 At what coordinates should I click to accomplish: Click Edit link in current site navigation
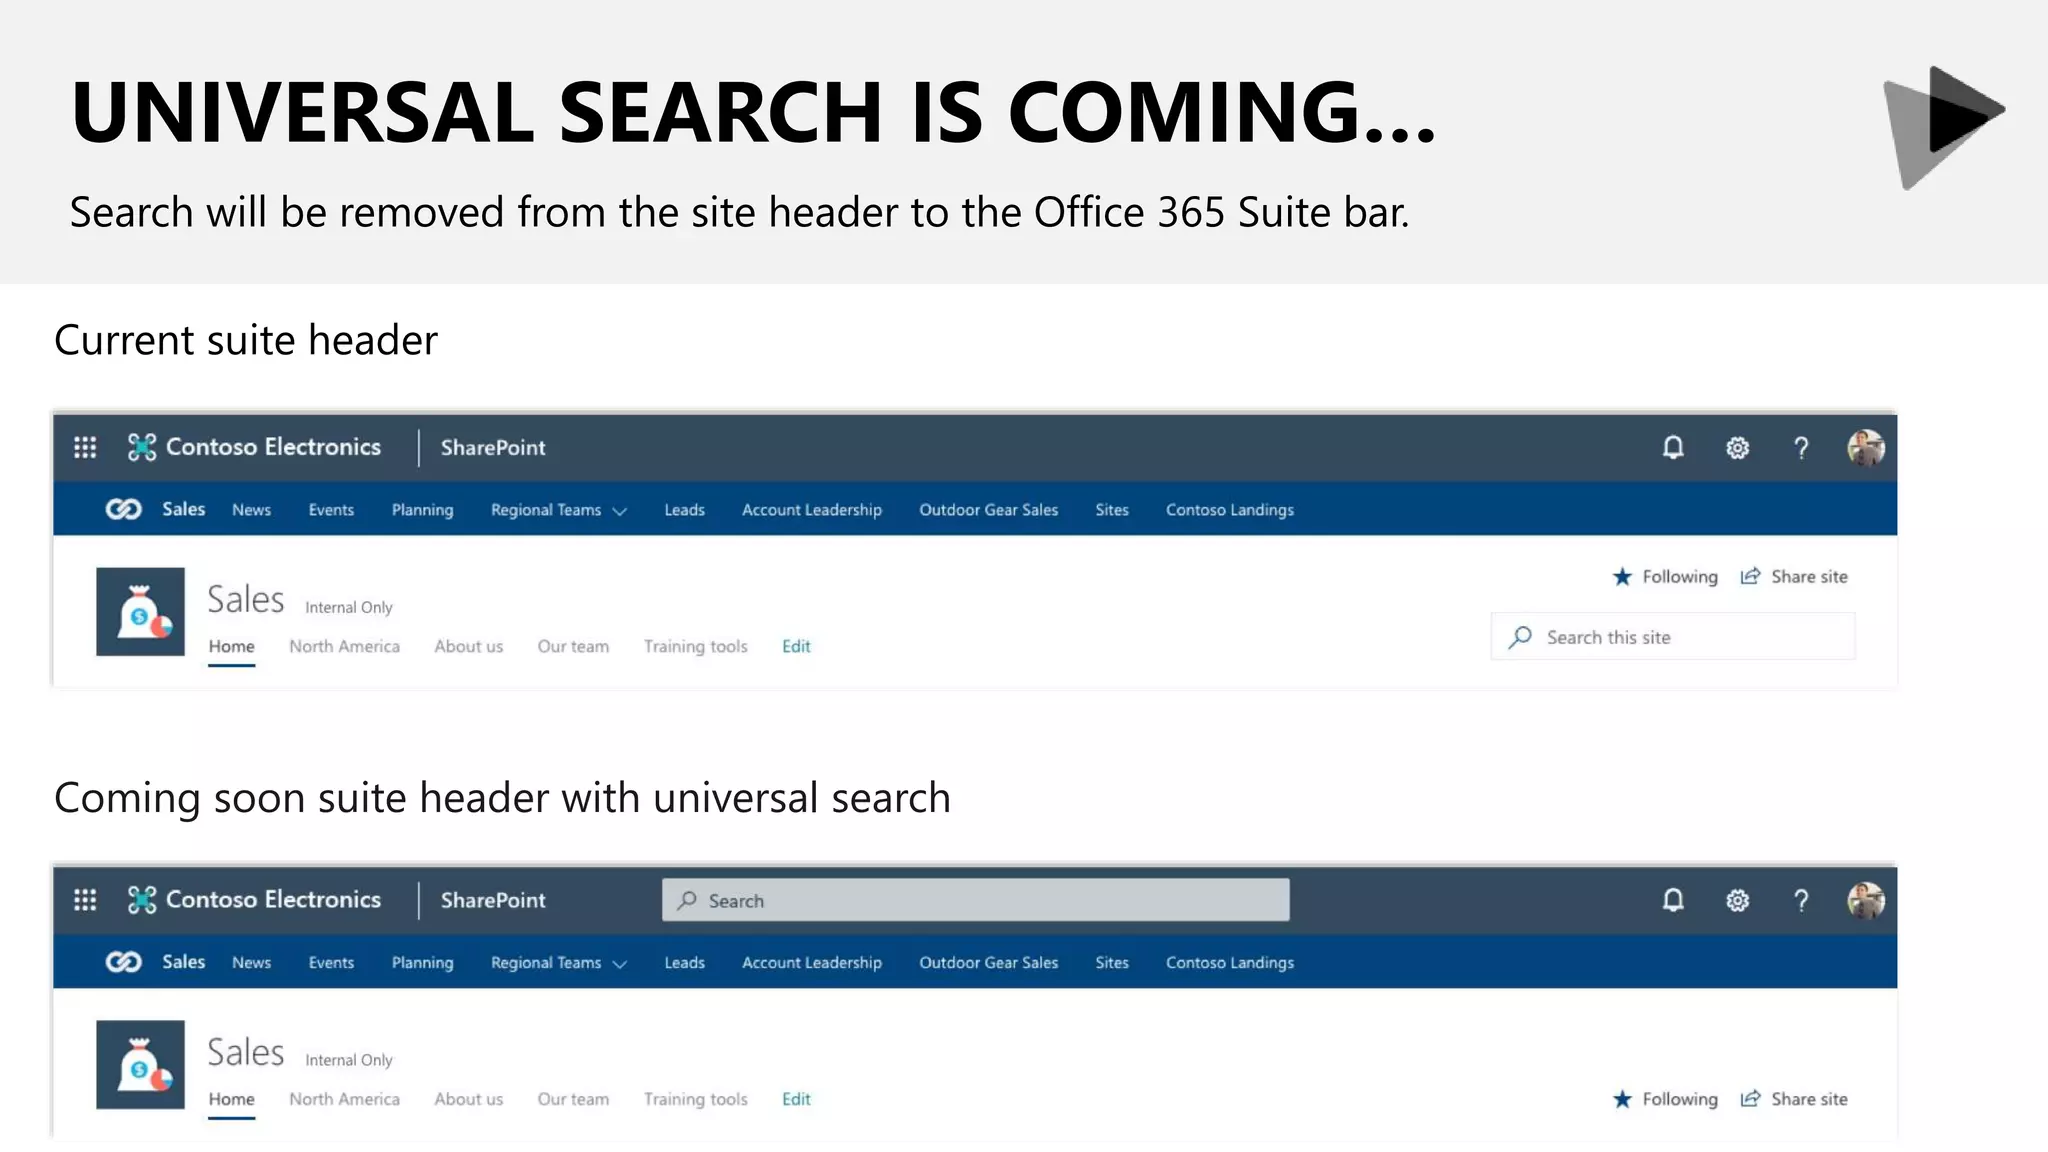tap(796, 646)
